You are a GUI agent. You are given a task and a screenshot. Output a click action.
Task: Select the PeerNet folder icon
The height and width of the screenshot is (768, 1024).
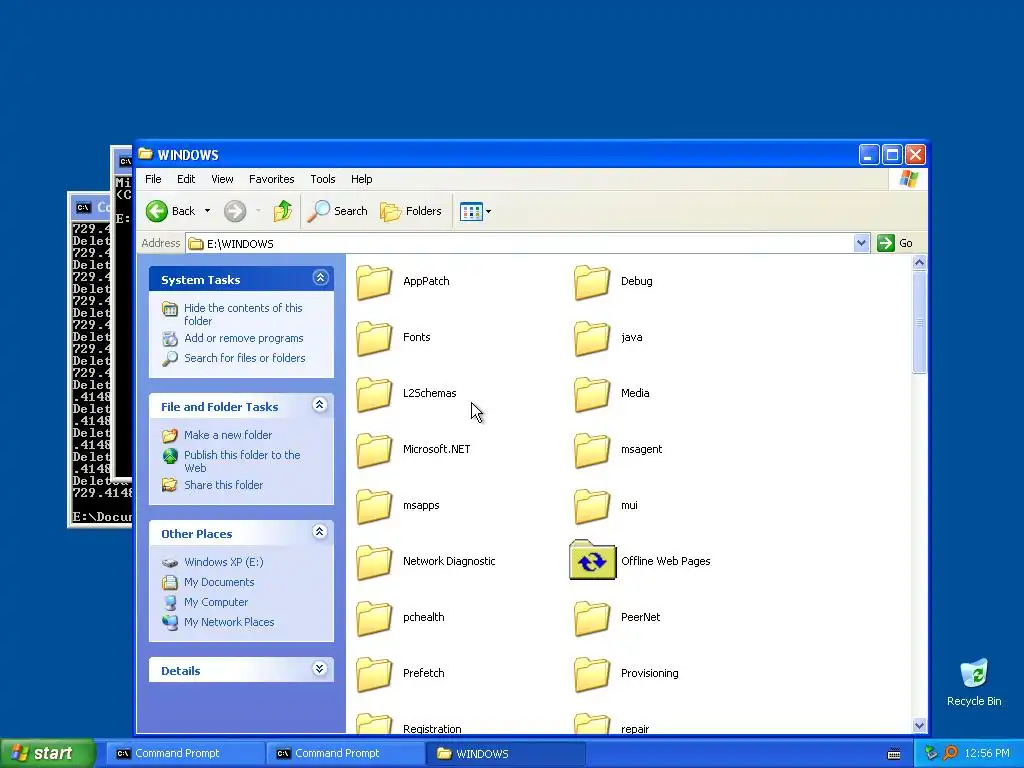(x=592, y=618)
